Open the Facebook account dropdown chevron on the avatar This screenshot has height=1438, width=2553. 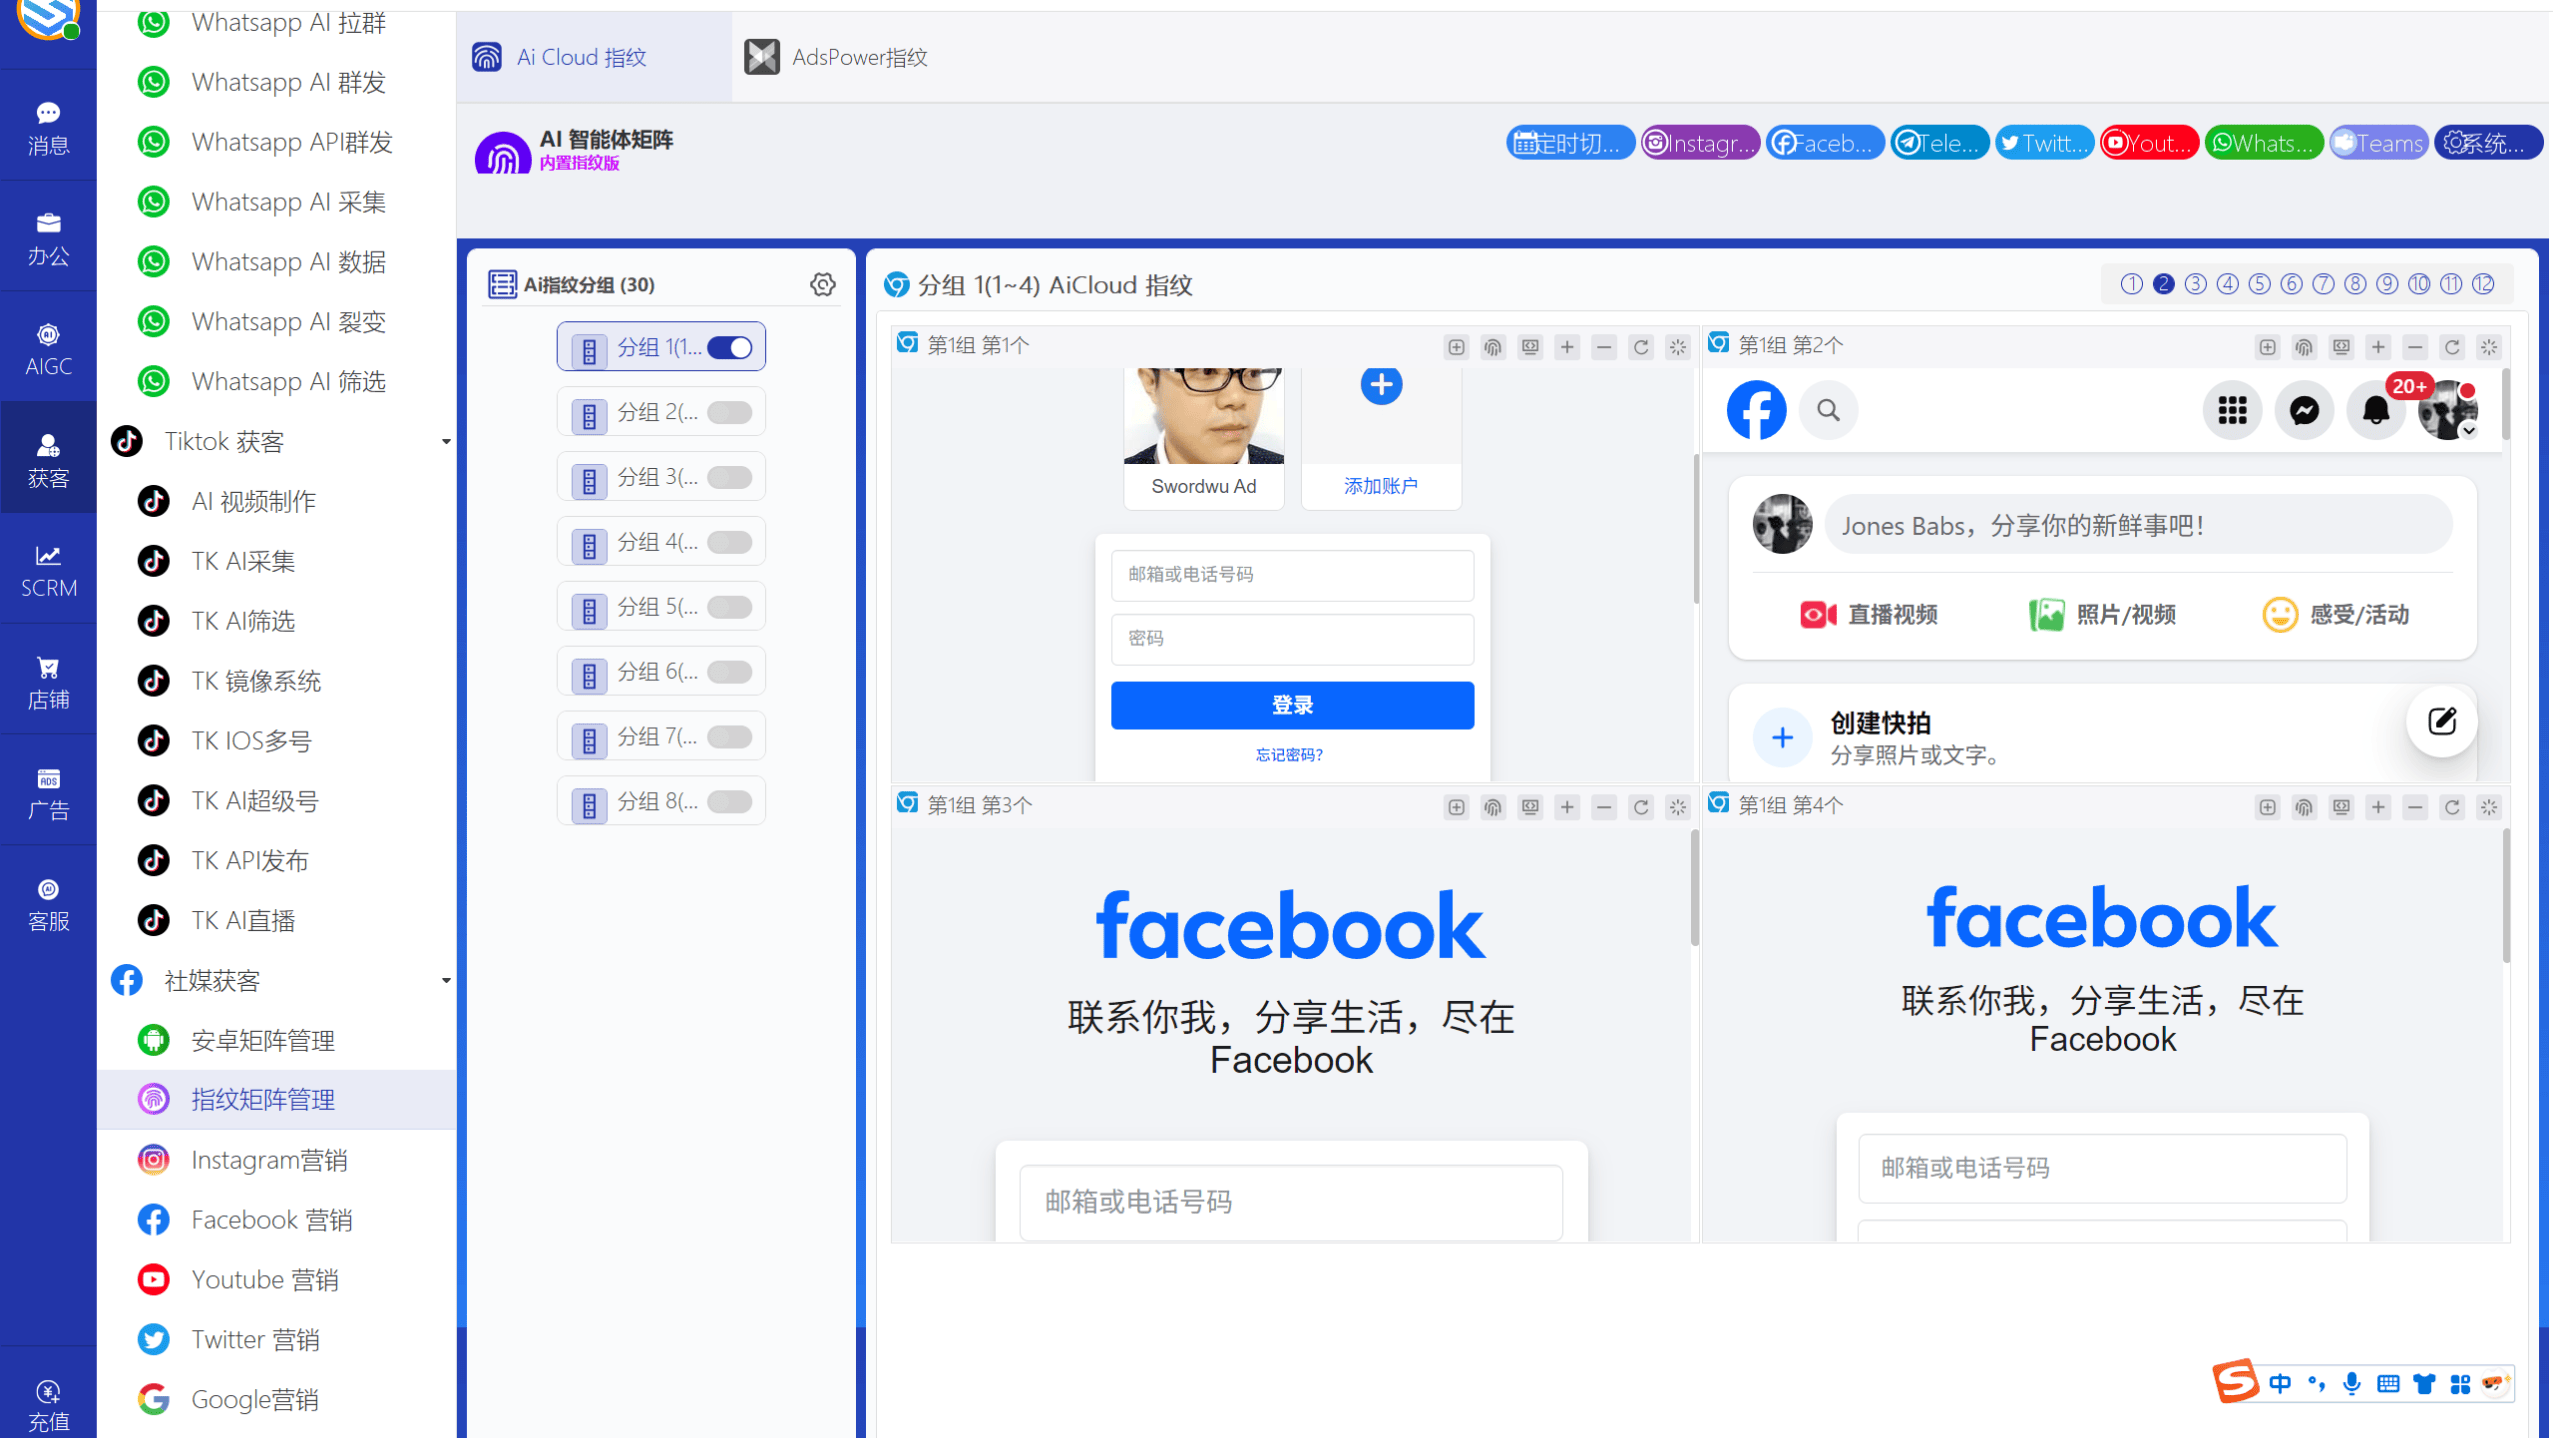pyautogui.click(x=2468, y=432)
